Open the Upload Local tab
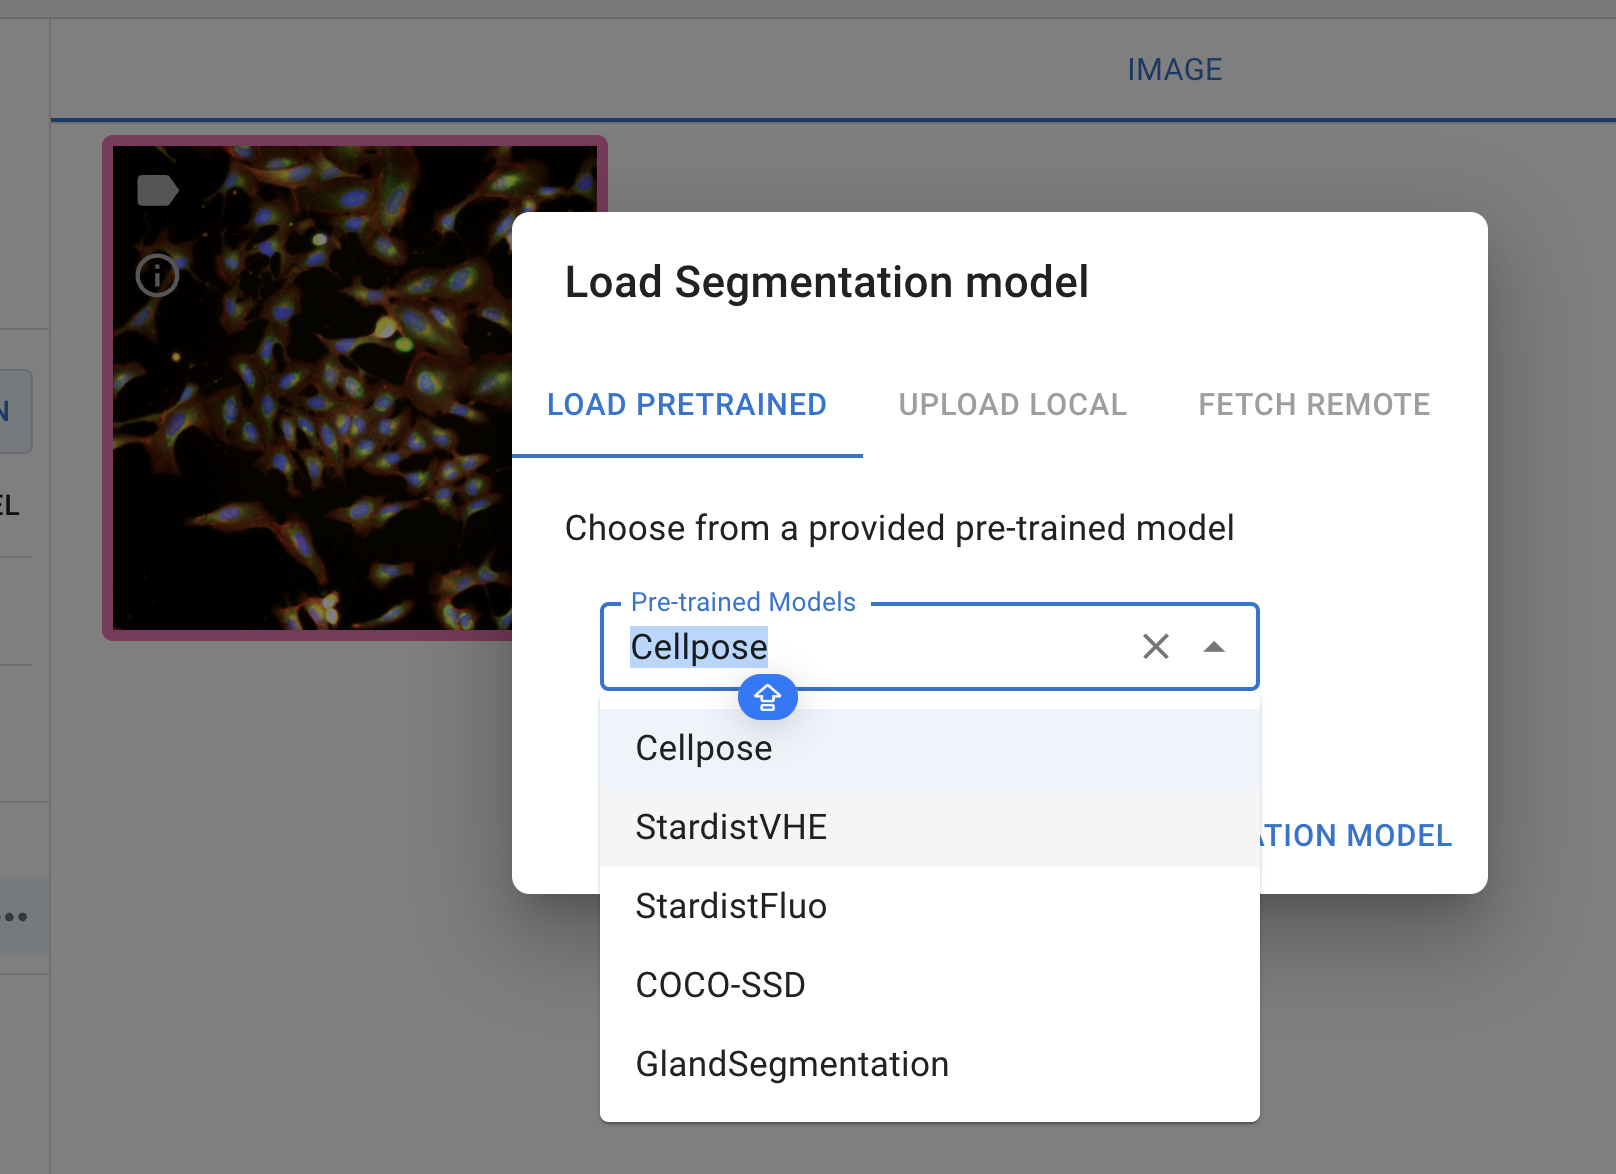The height and width of the screenshot is (1174, 1616). pos(1013,405)
